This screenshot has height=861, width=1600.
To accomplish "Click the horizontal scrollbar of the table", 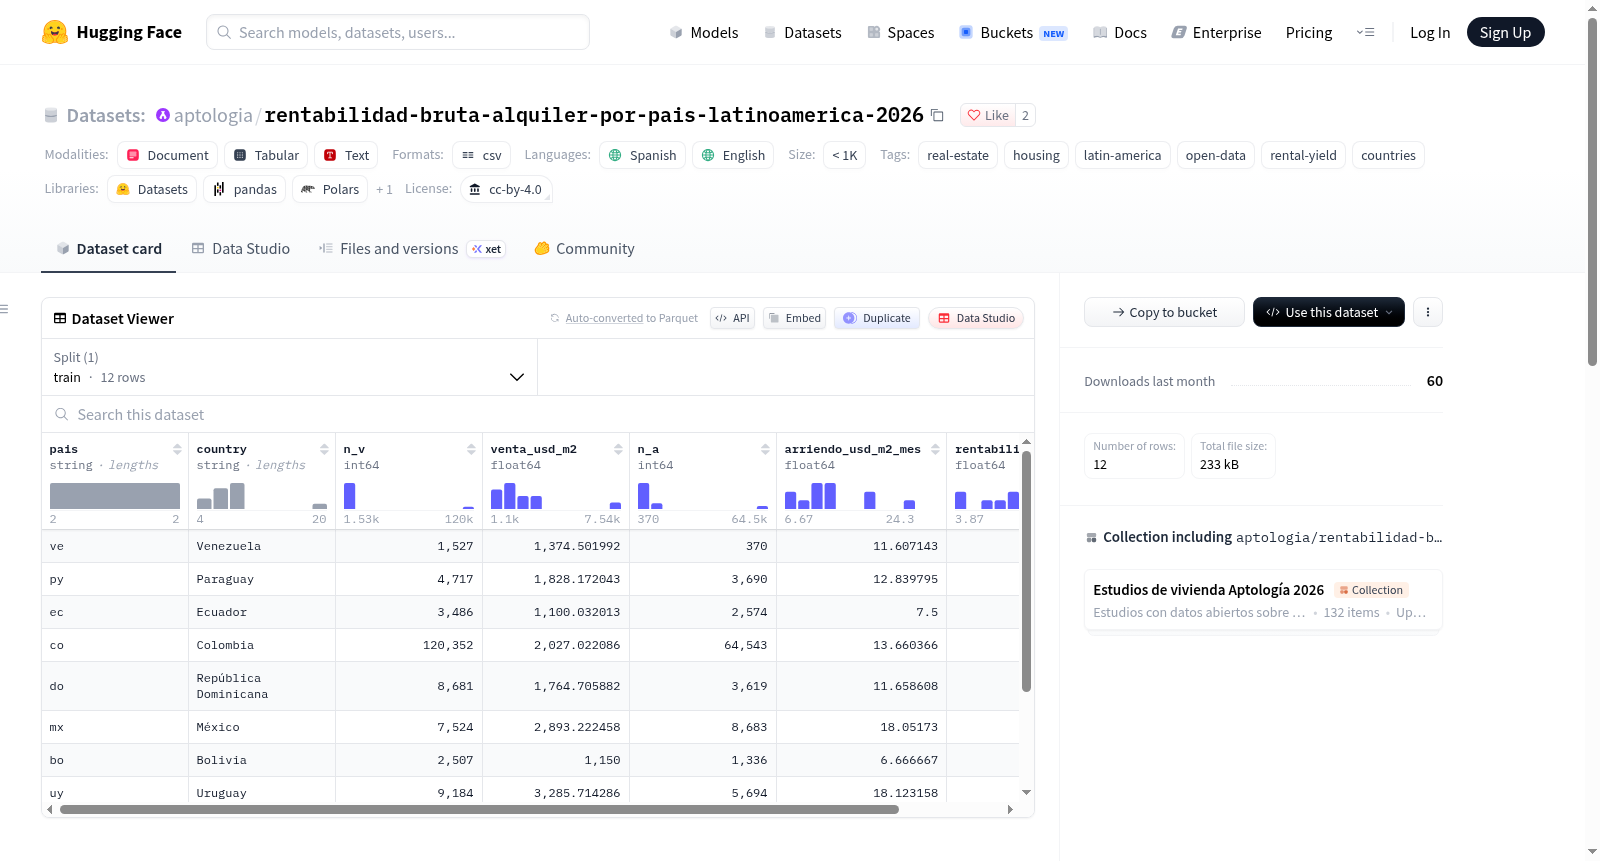I will click(479, 810).
